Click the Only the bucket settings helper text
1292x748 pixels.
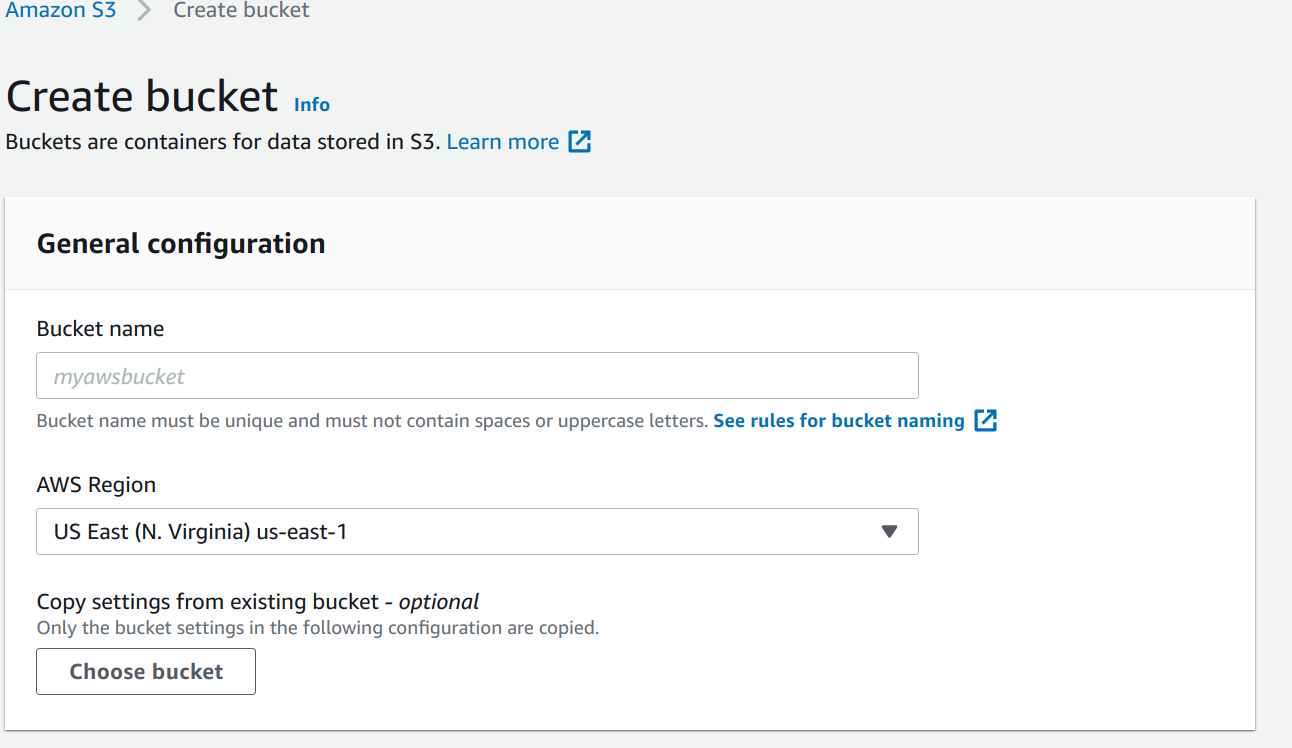[317, 629]
